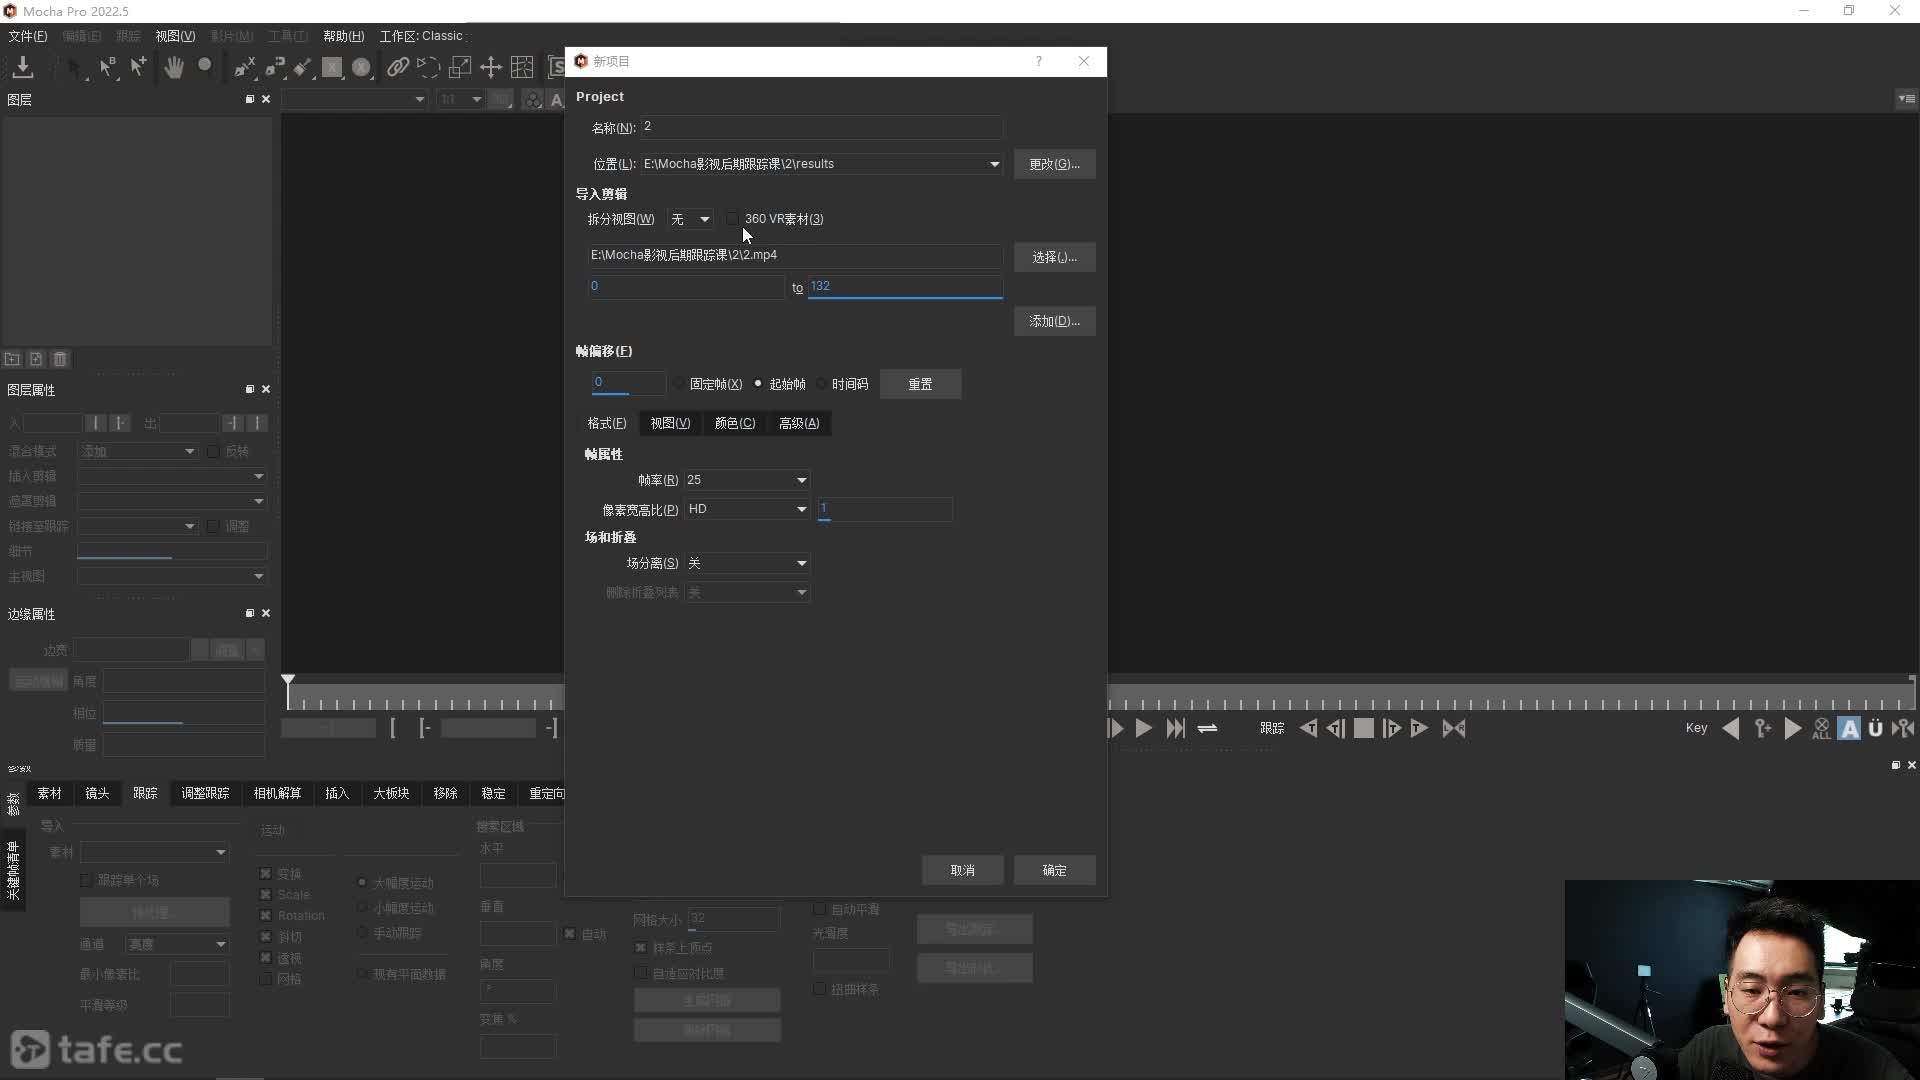Click 取消 to cancel the dialog
This screenshot has height=1080, width=1920.
click(963, 870)
